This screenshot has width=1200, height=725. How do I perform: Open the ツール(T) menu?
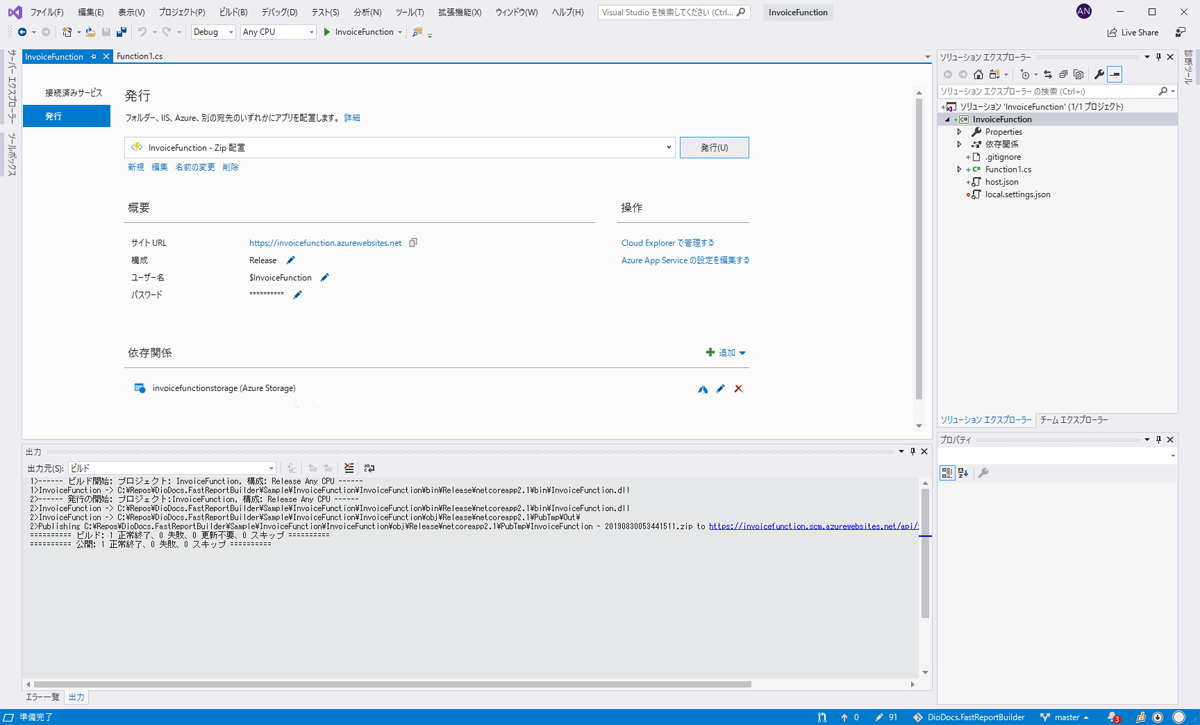point(409,12)
